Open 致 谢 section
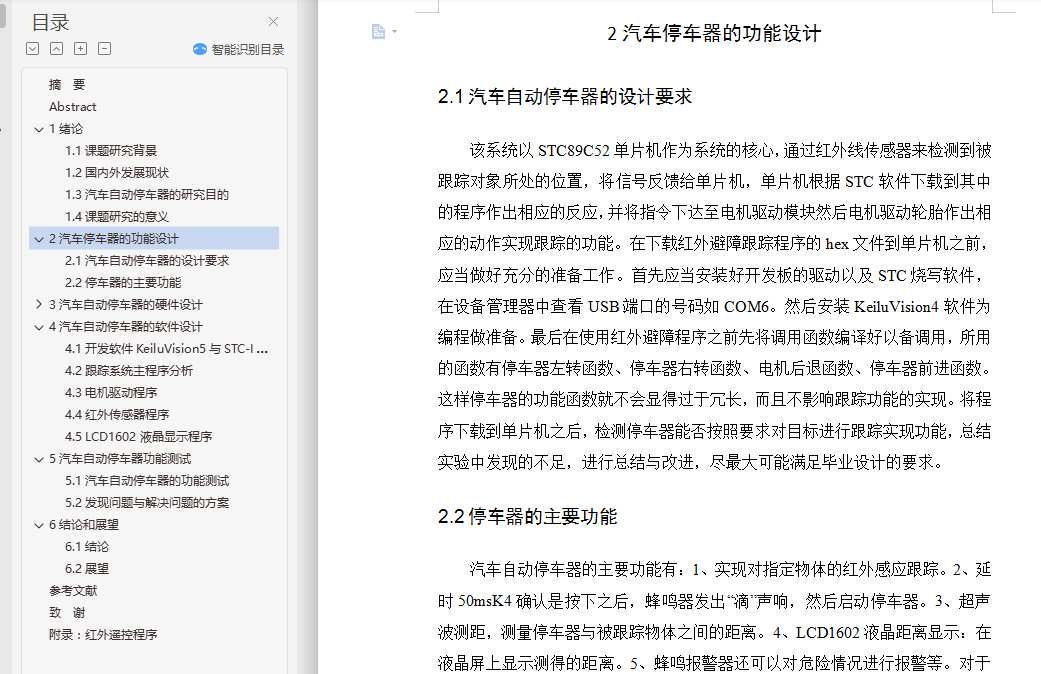Image resolution: width=1041 pixels, height=674 pixels. click(x=67, y=612)
